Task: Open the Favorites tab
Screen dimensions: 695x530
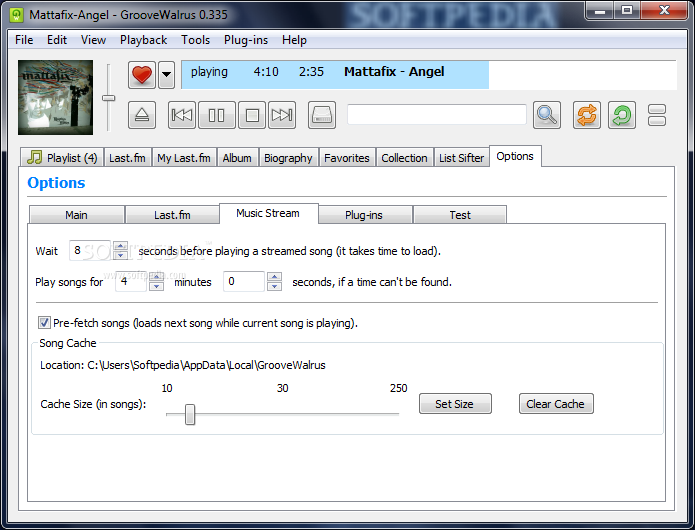Action: click(347, 158)
